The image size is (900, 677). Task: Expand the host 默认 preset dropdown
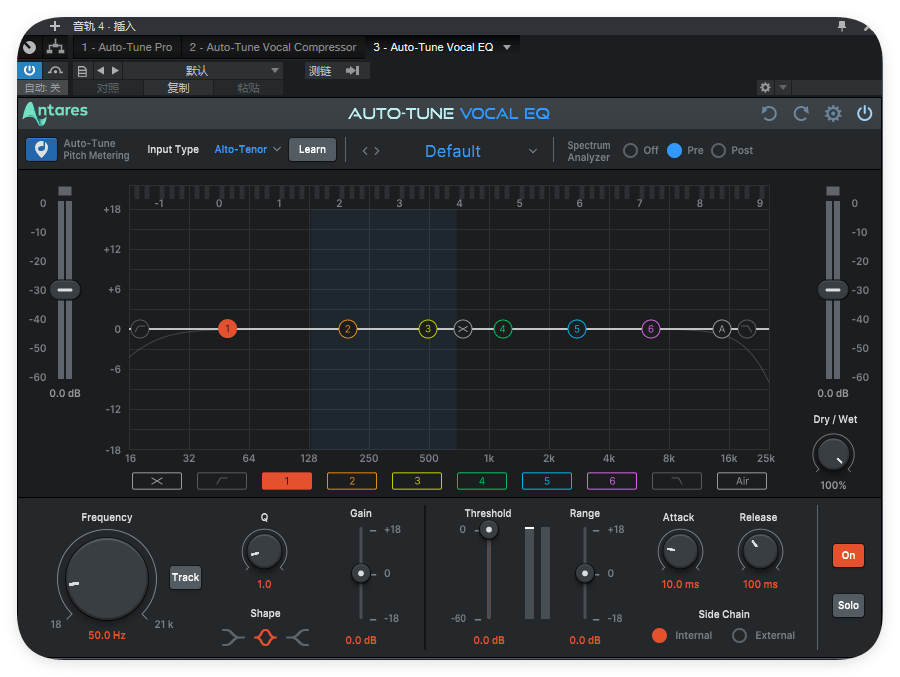(x=275, y=71)
